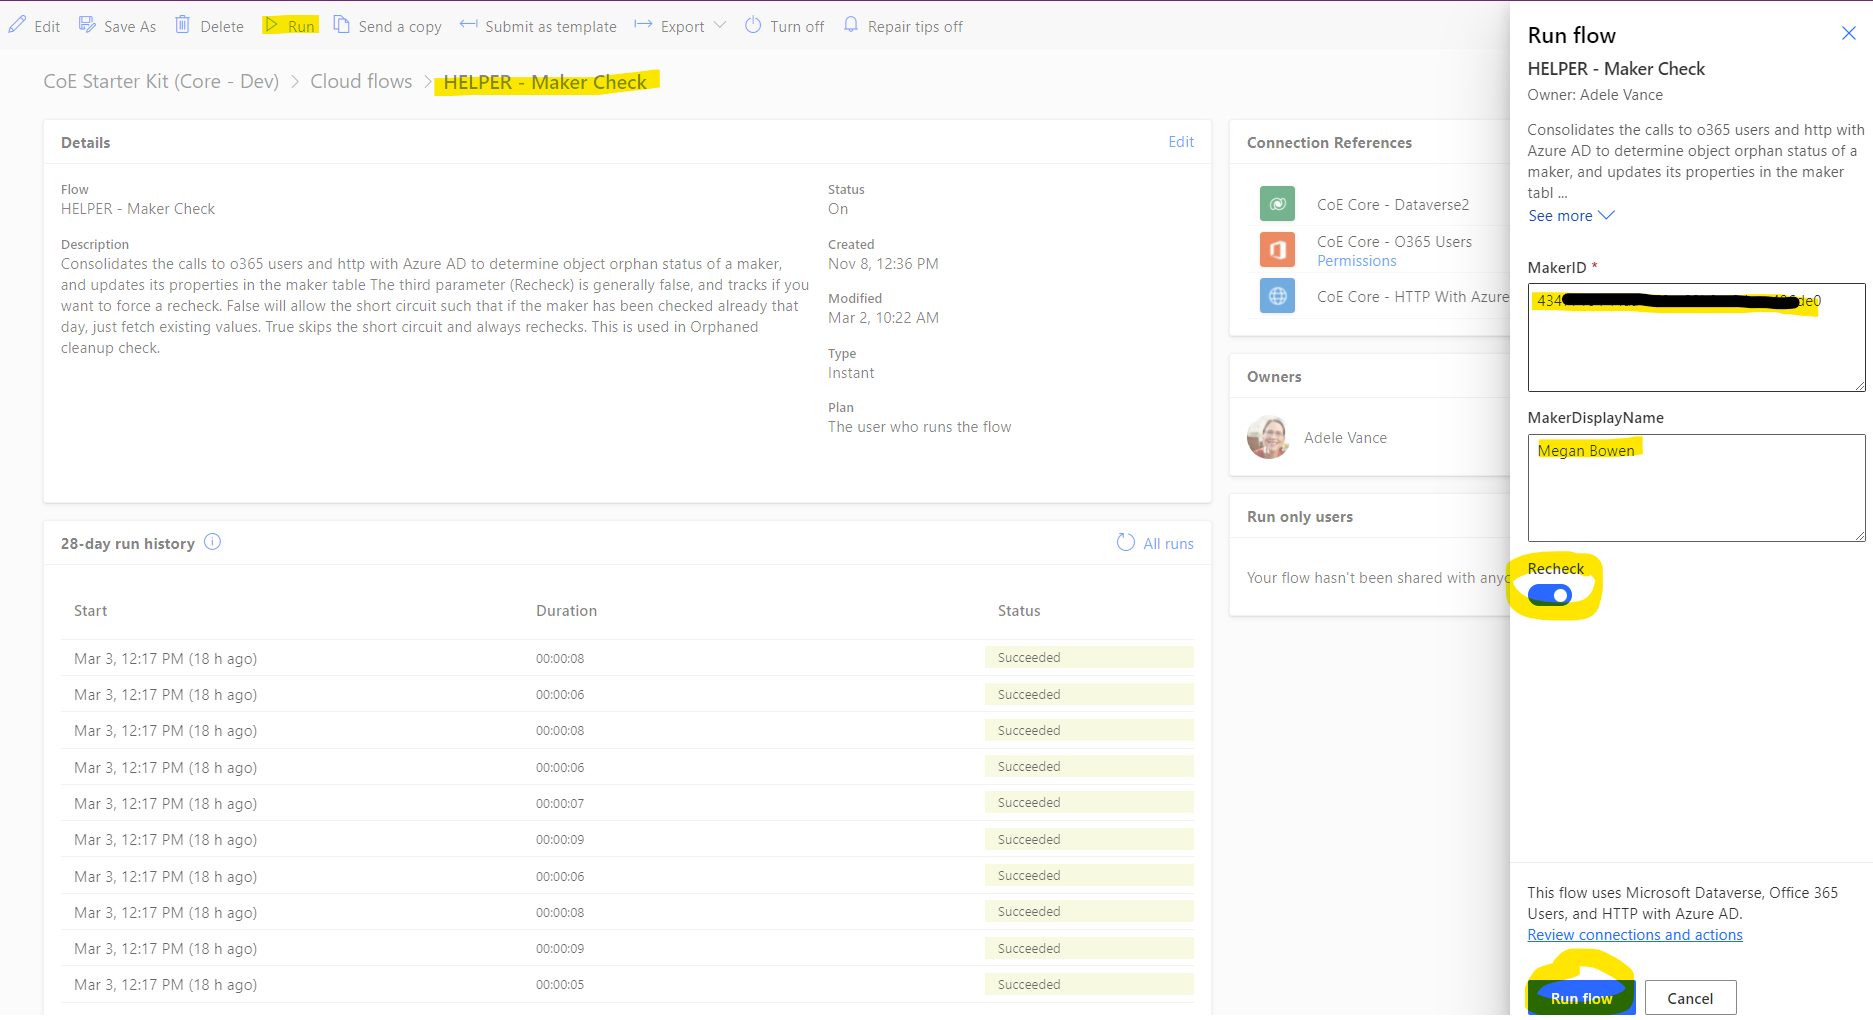The height and width of the screenshot is (1020, 1873).
Task: Navigate to Cloud flows breadcrumb
Action: click(361, 81)
